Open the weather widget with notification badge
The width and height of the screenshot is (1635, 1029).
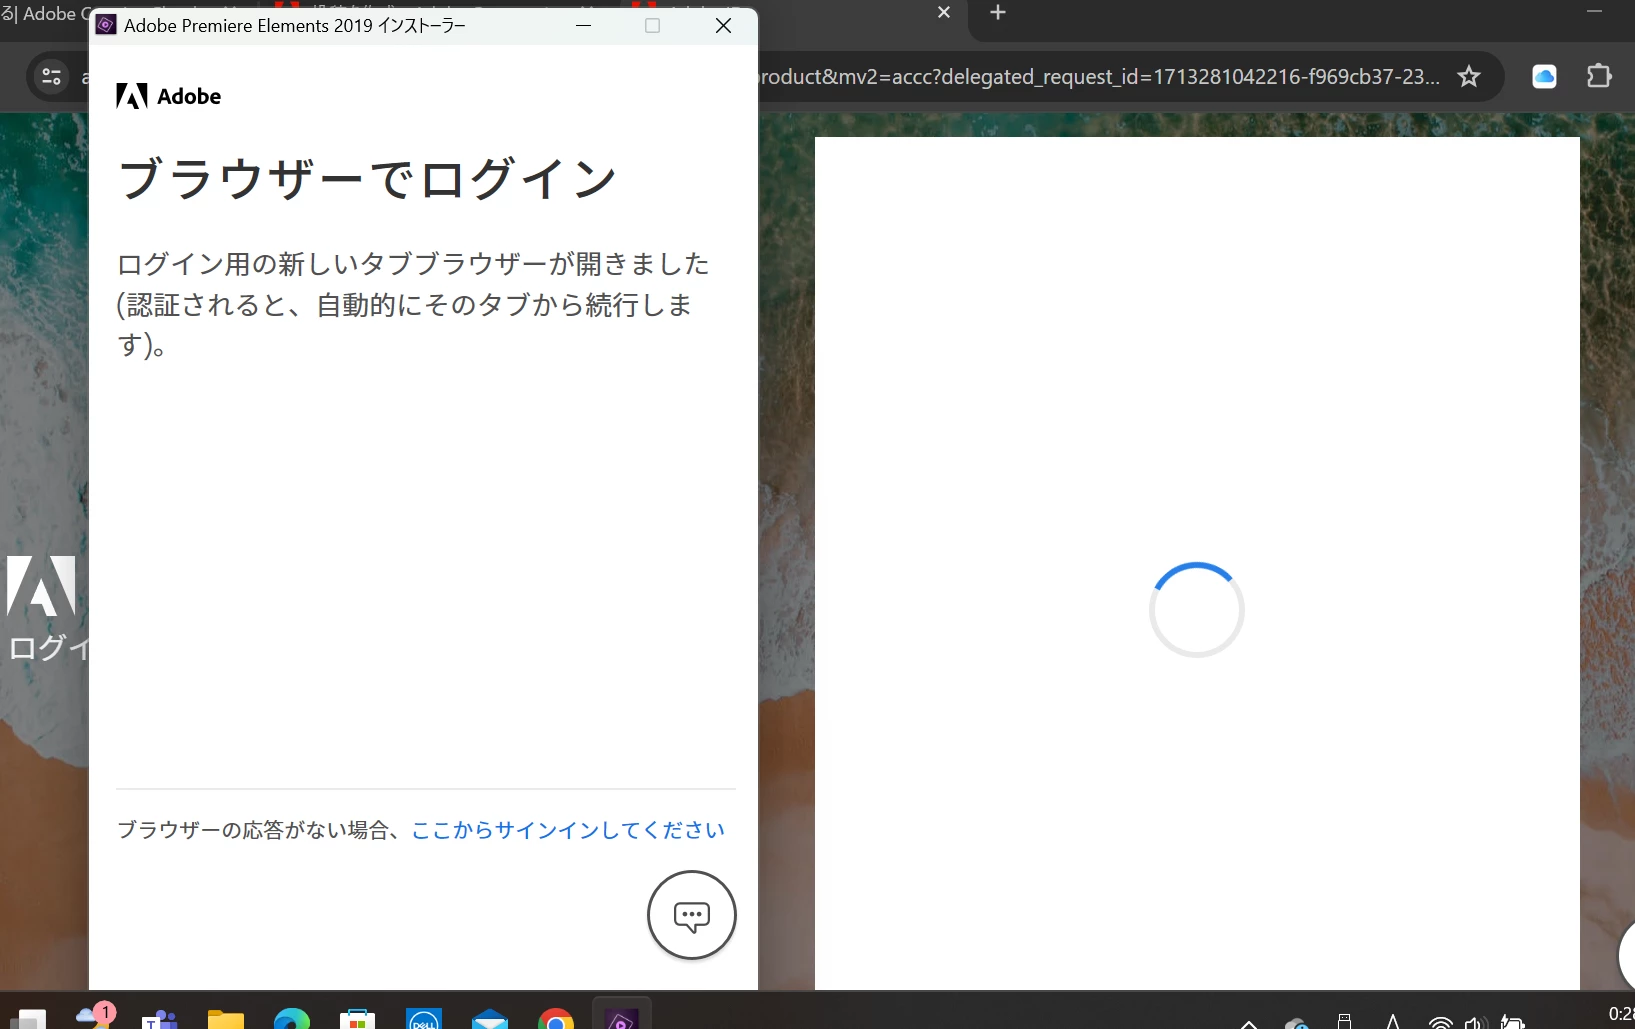[96, 1015]
